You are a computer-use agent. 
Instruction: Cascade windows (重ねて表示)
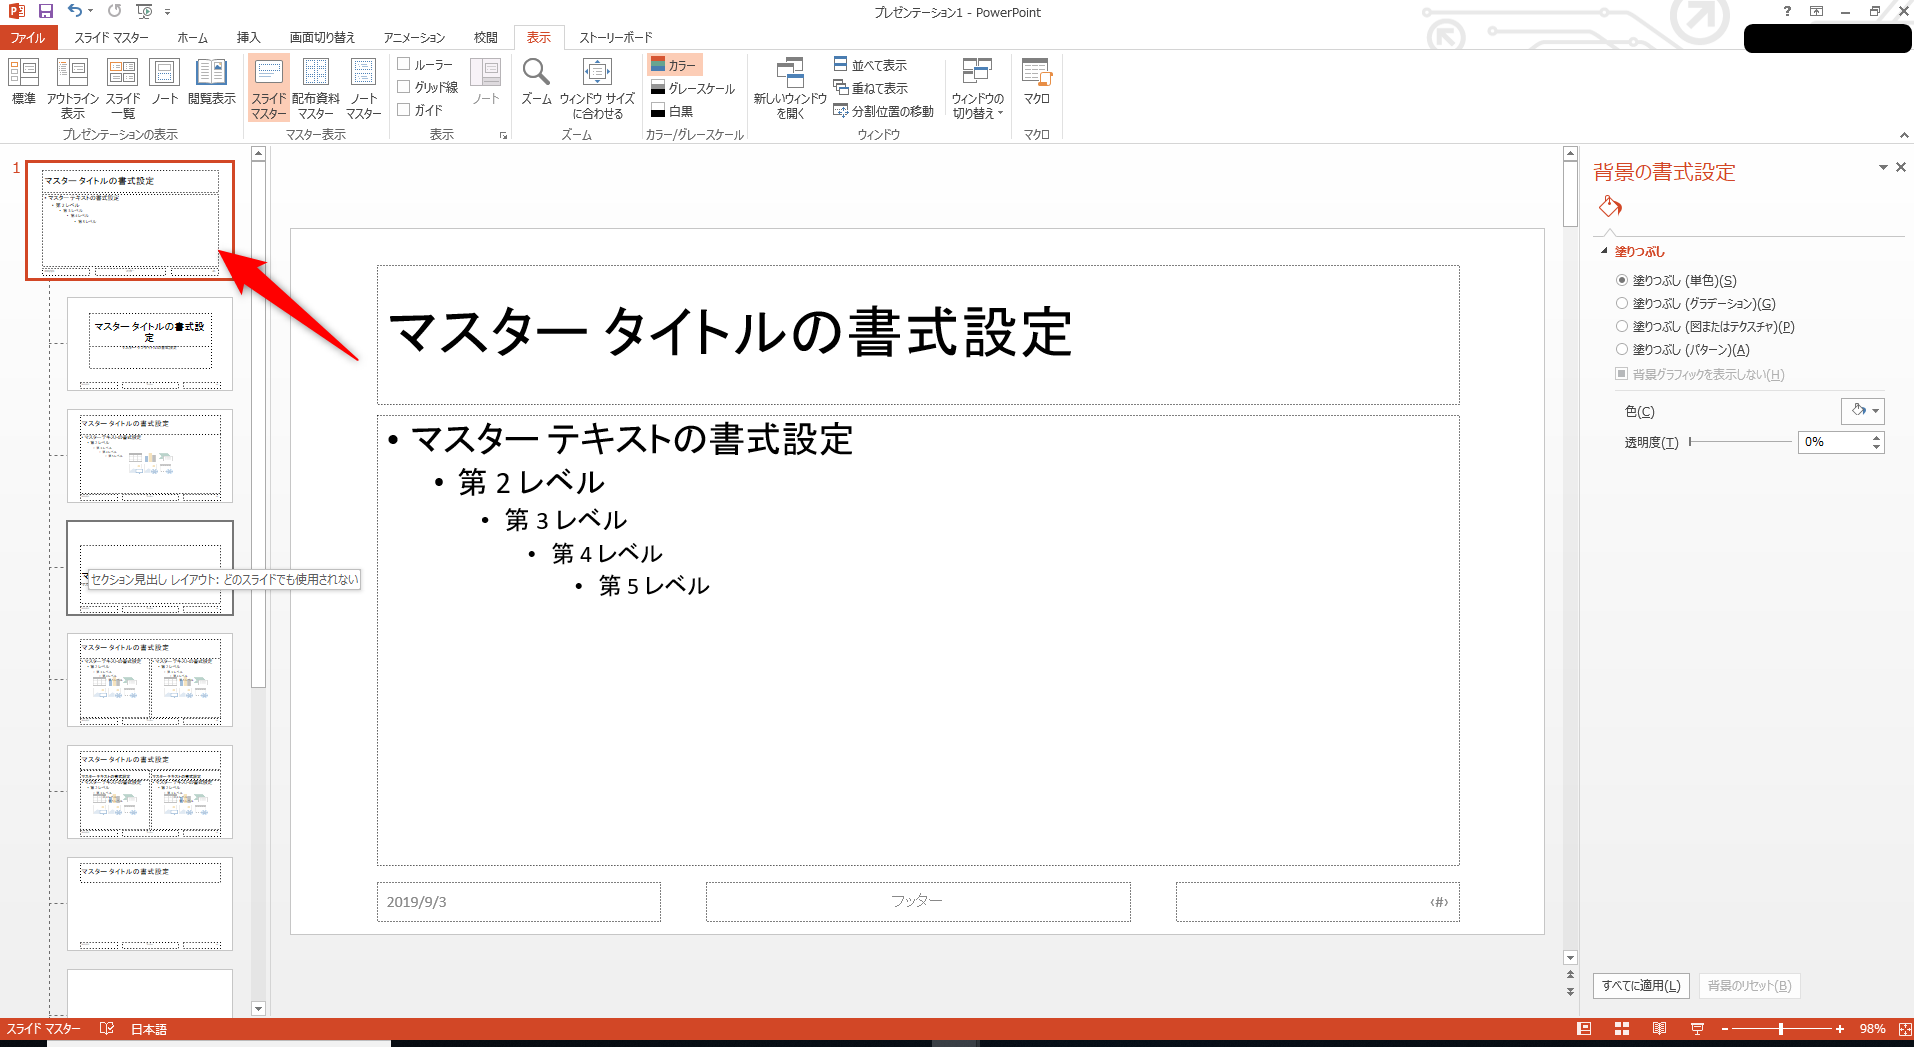[870, 88]
